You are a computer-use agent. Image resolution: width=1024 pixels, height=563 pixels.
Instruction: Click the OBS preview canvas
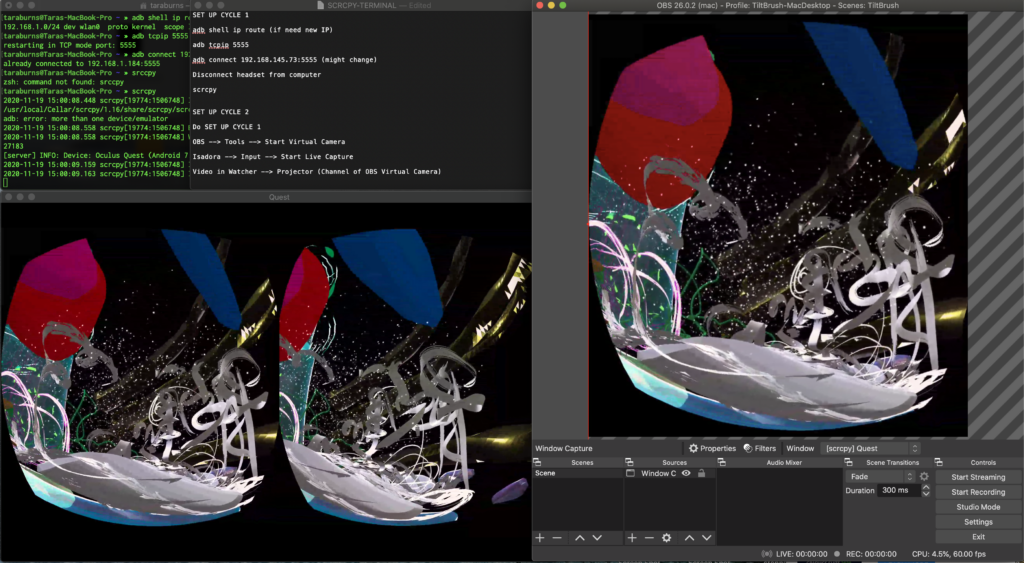pyautogui.click(x=778, y=225)
